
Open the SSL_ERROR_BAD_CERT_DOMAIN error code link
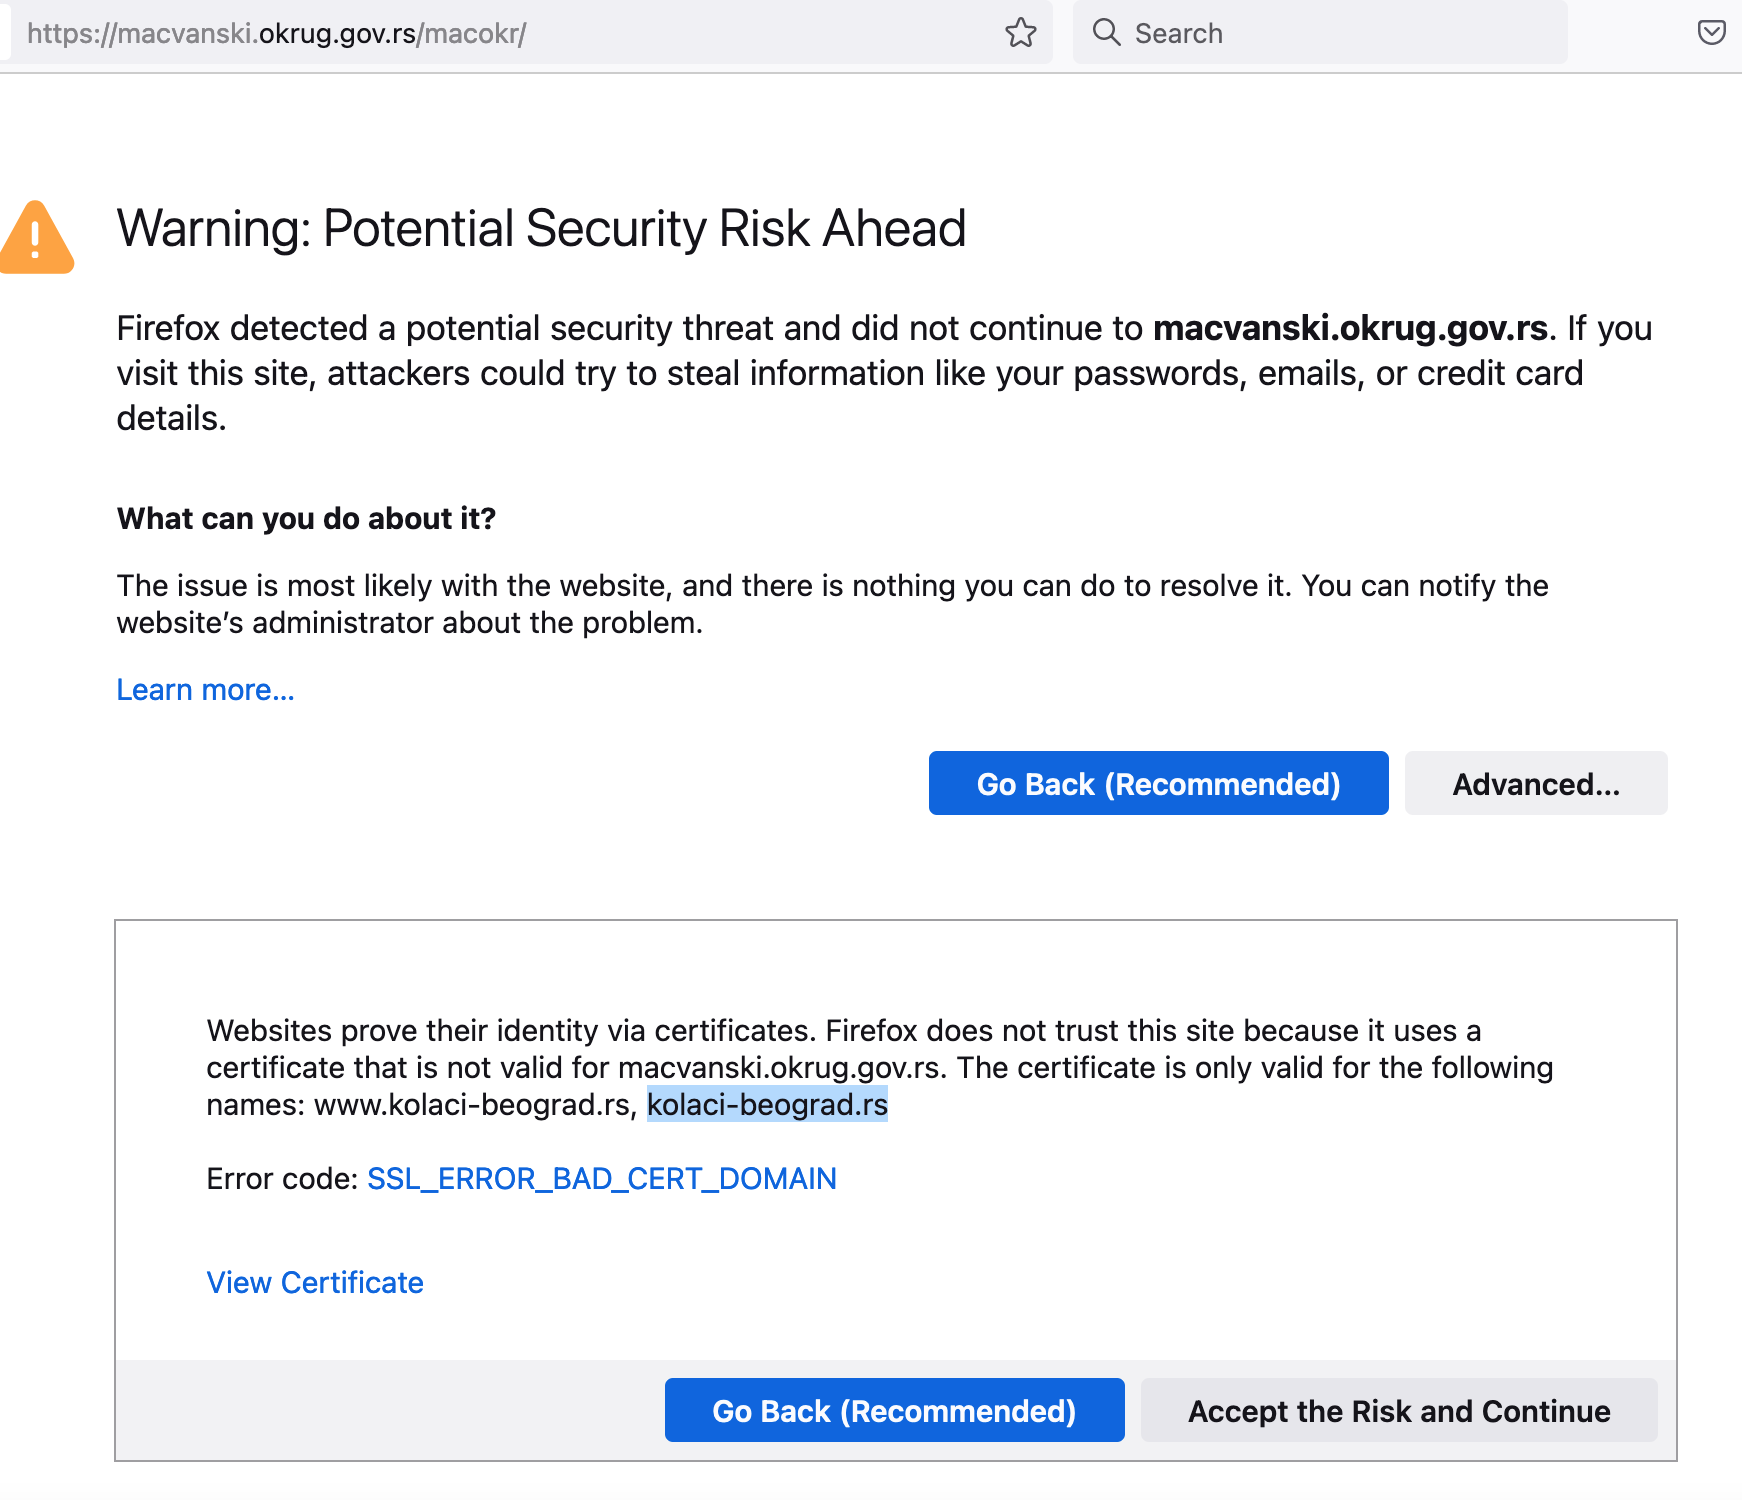pyautogui.click(x=602, y=1179)
